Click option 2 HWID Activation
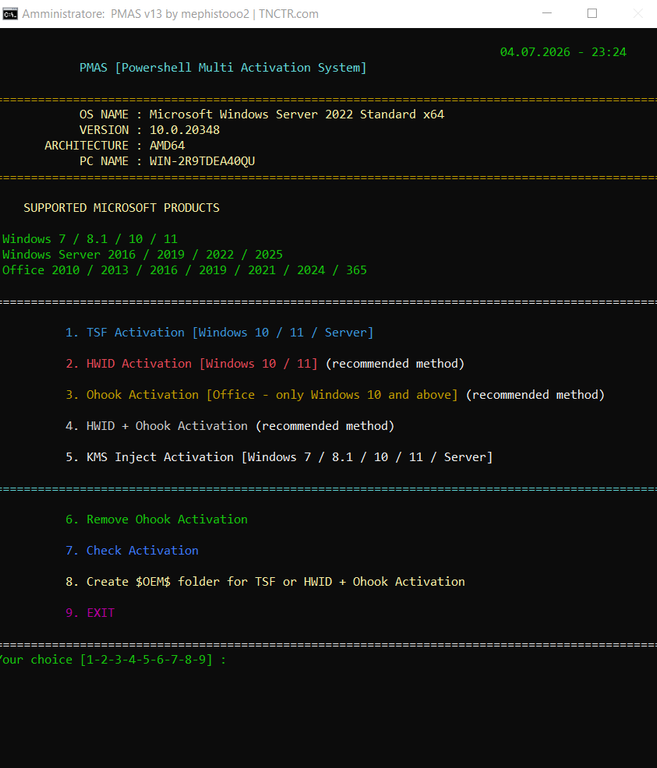 pos(265,363)
